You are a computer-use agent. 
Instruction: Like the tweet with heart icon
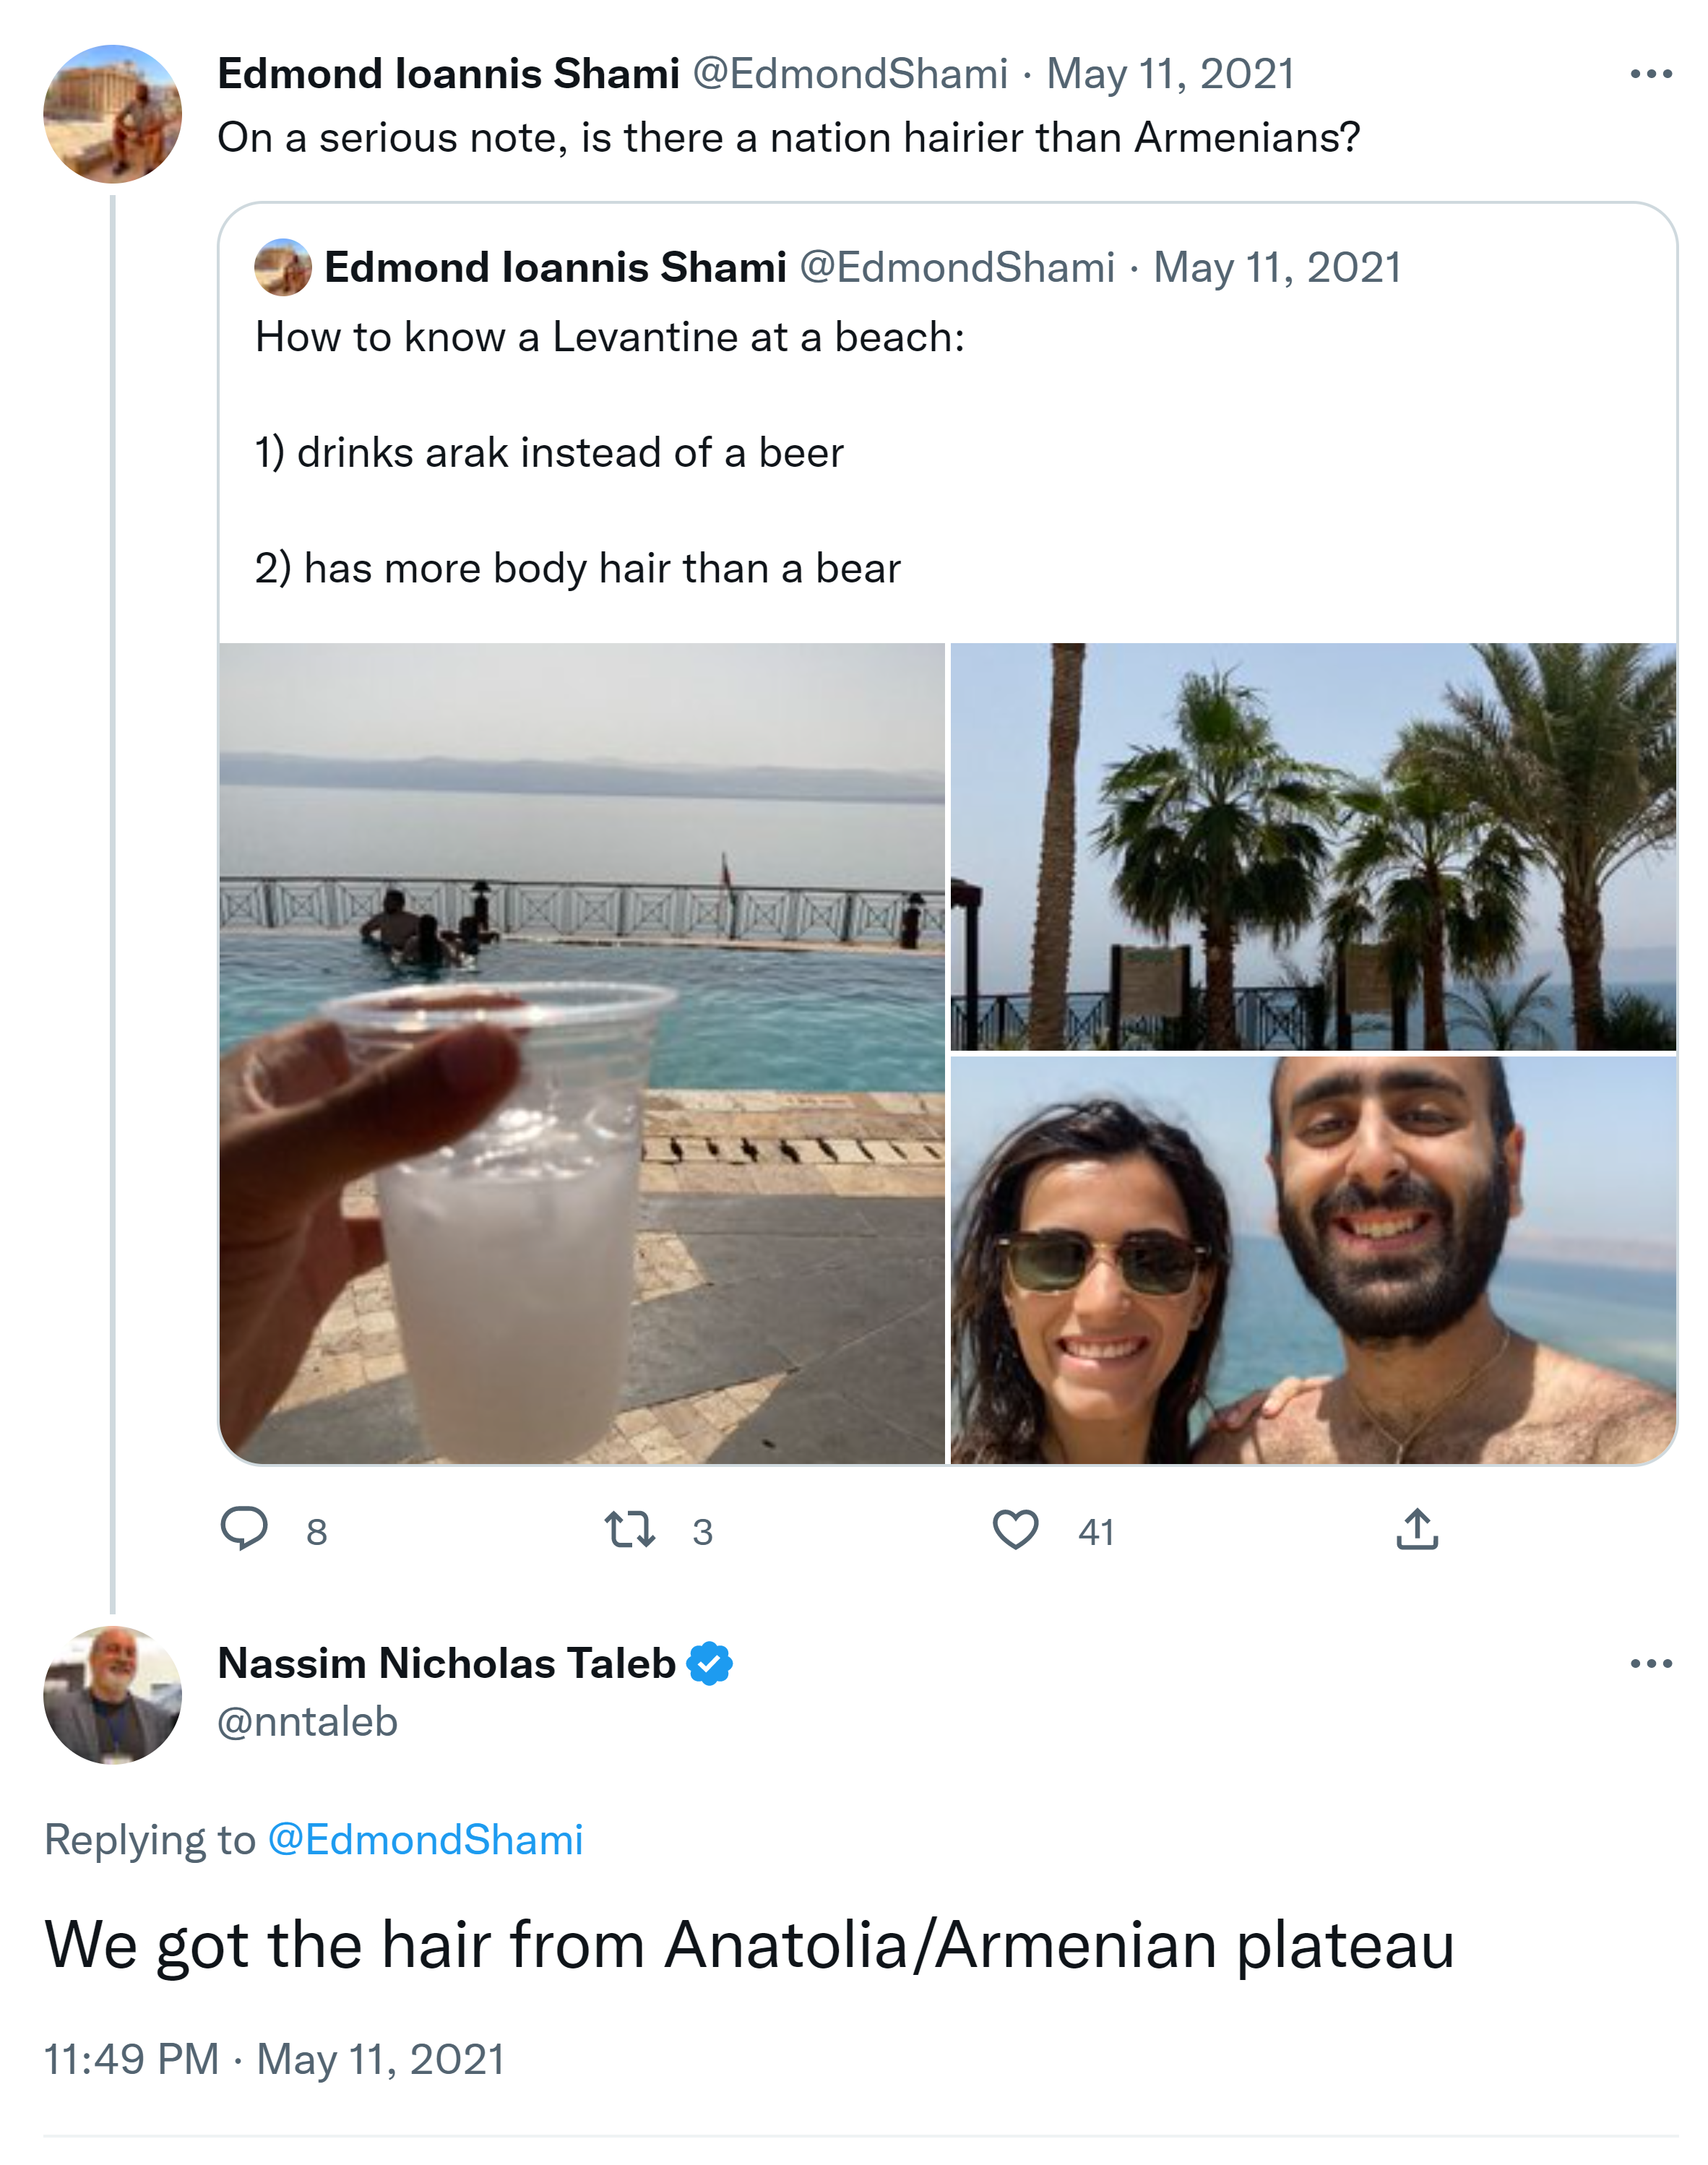(x=1015, y=1529)
